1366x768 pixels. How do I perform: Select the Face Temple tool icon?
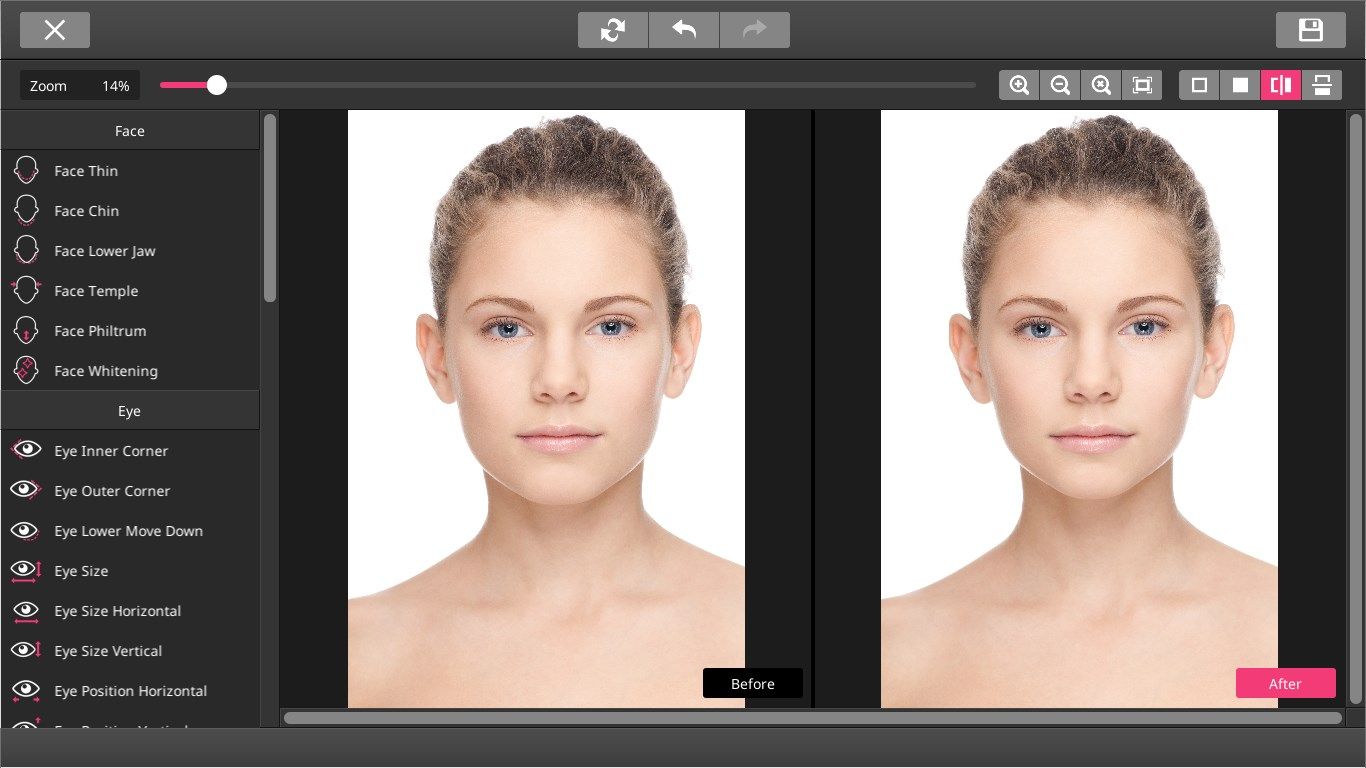[26, 291]
